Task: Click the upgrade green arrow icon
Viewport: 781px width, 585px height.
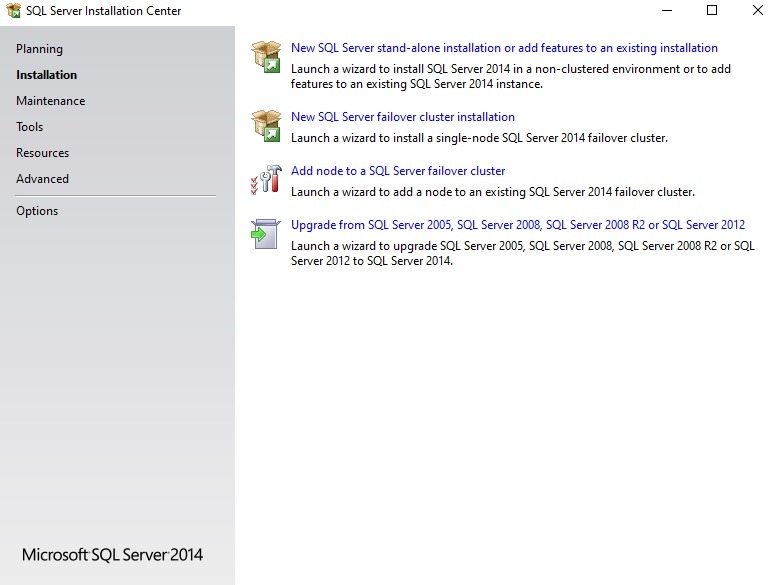Action: (264, 235)
